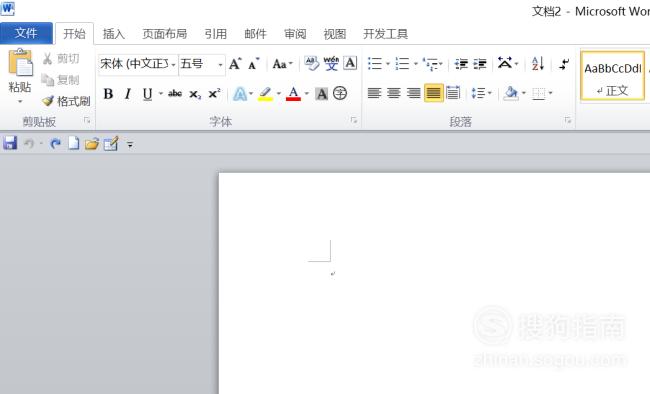Toggle Strikethrough abc formatting
650x394 pixels.
(x=175, y=94)
